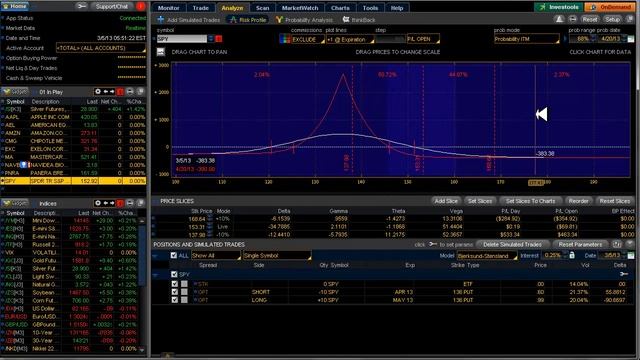Click Delete Simulated Trades button
This screenshot has width=640, height=360.
coord(512,244)
